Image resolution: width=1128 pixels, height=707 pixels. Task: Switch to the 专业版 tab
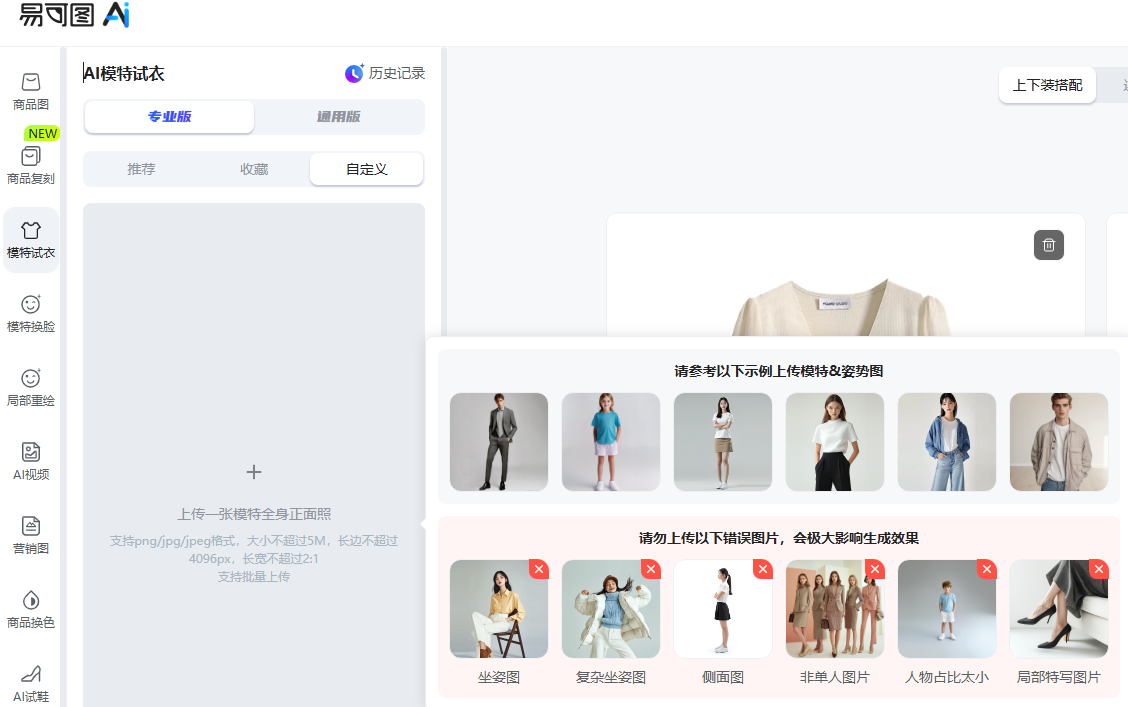(x=169, y=117)
